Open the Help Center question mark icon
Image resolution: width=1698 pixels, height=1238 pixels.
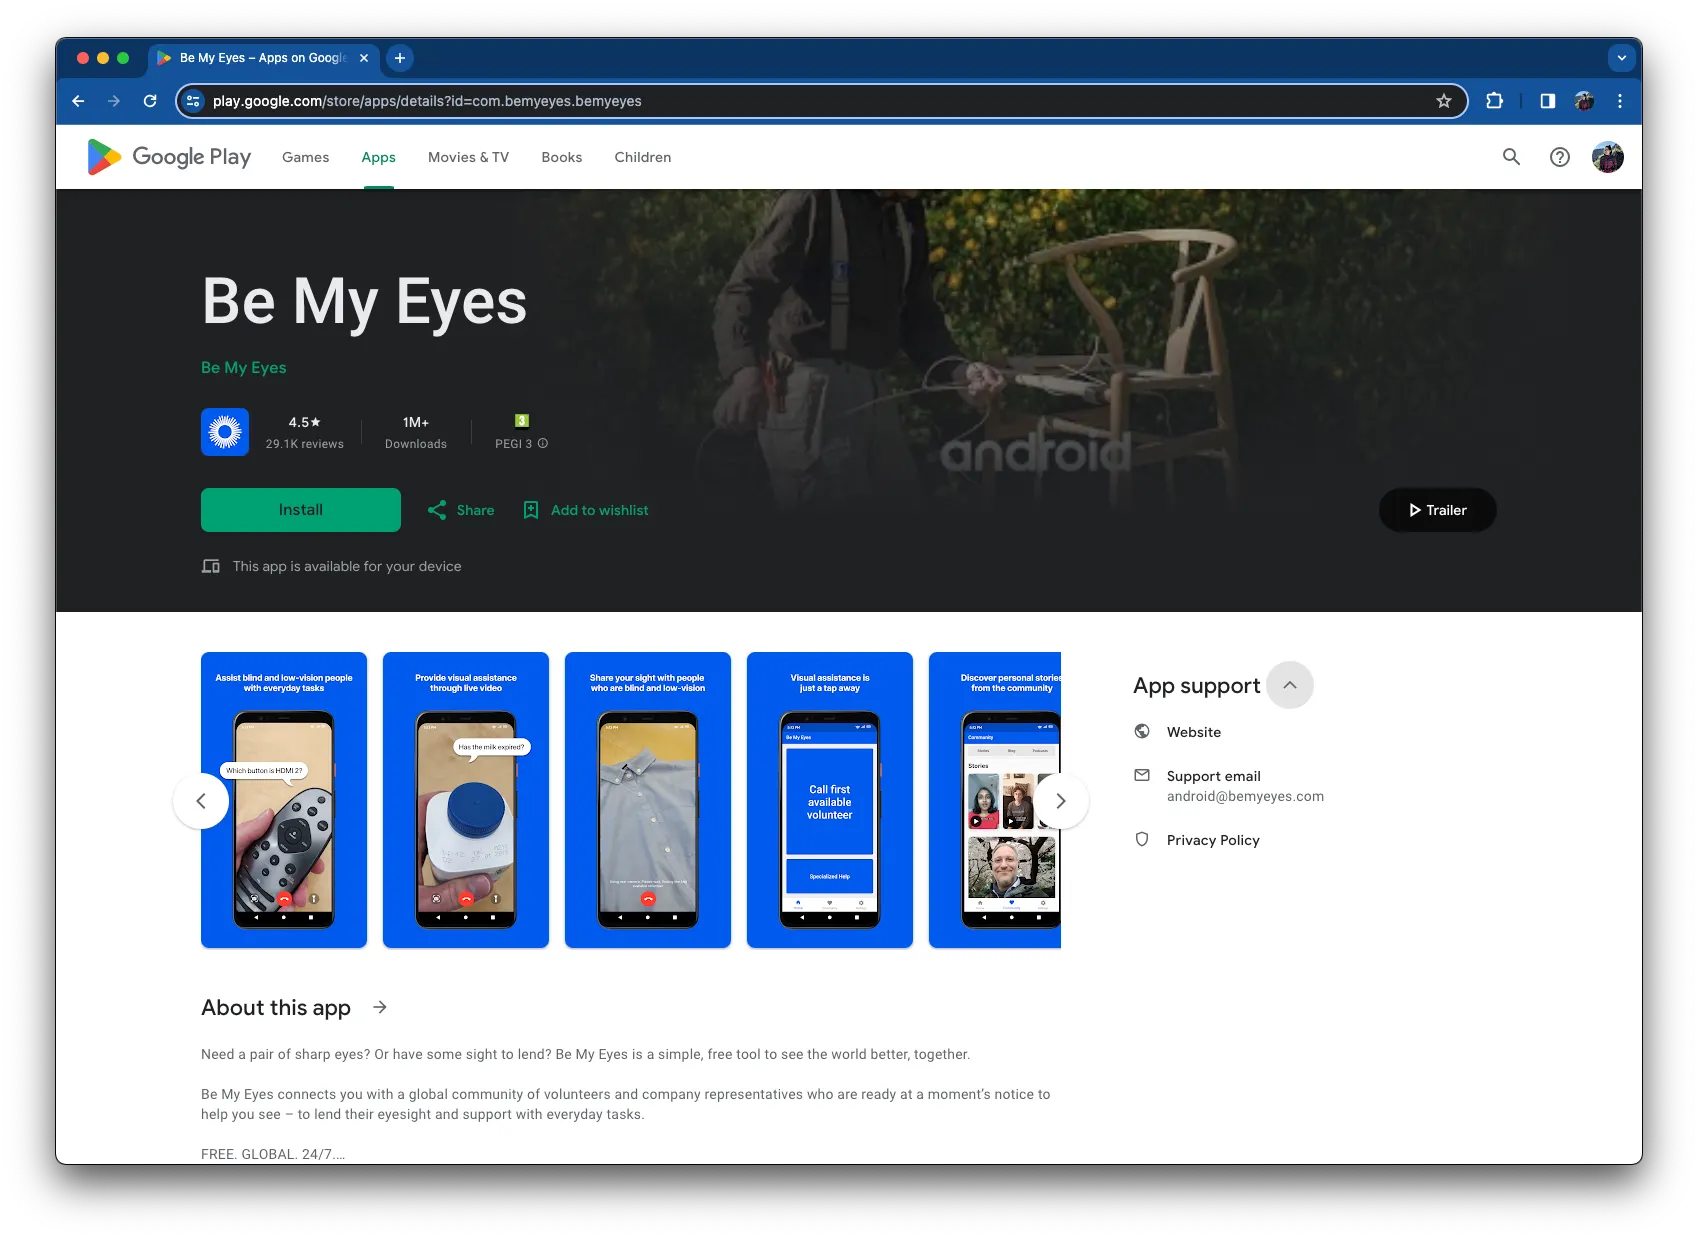(x=1559, y=157)
